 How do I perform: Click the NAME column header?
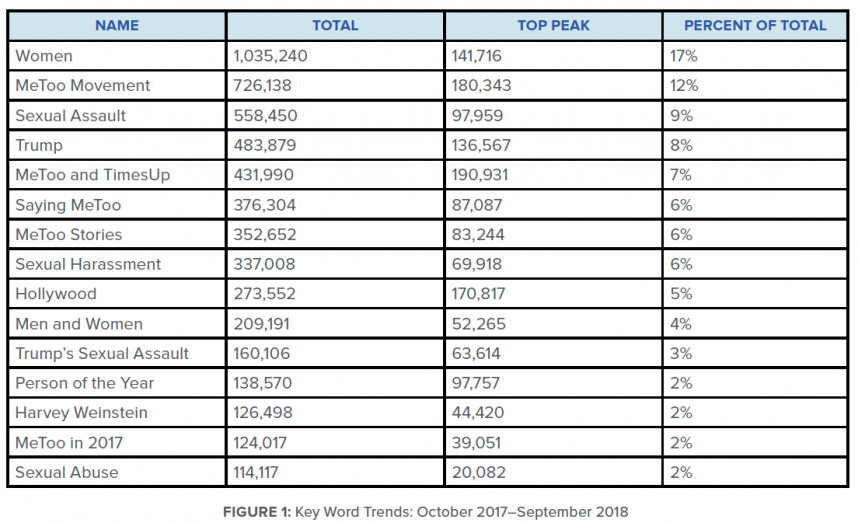[115, 25]
